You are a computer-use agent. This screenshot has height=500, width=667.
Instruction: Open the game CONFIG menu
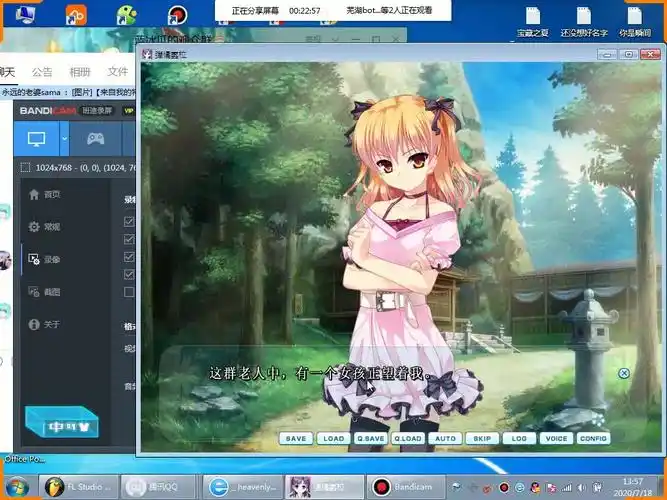click(592, 438)
